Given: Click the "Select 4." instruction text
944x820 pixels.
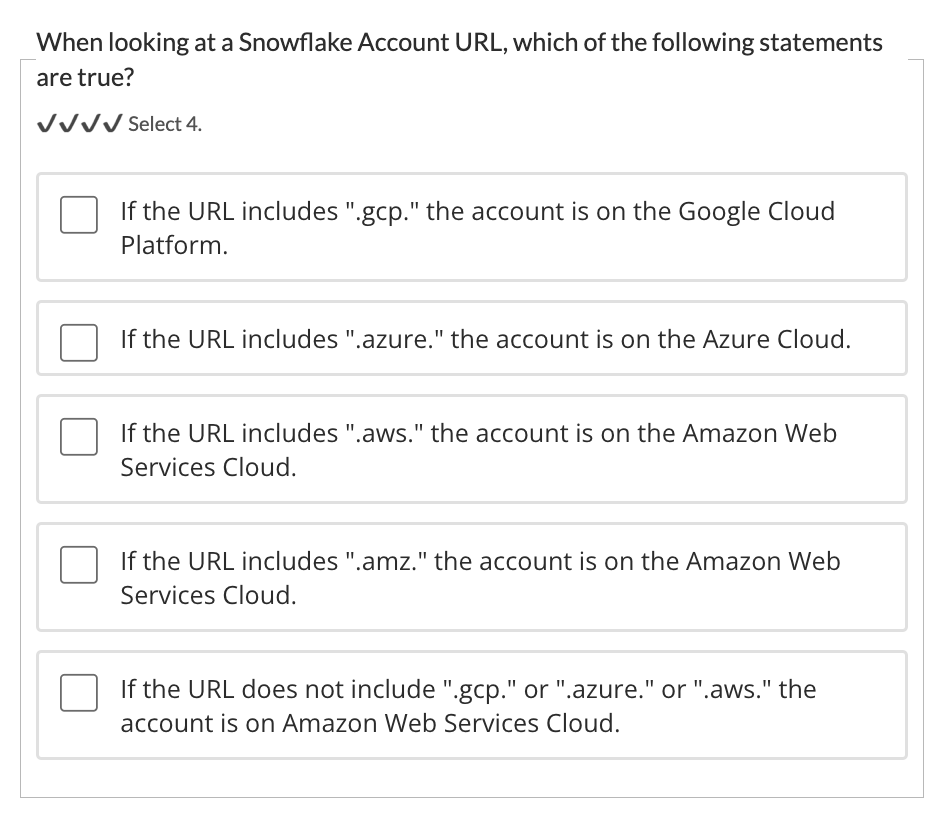Looking at the screenshot, I should pyautogui.click(x=165, y=124).
